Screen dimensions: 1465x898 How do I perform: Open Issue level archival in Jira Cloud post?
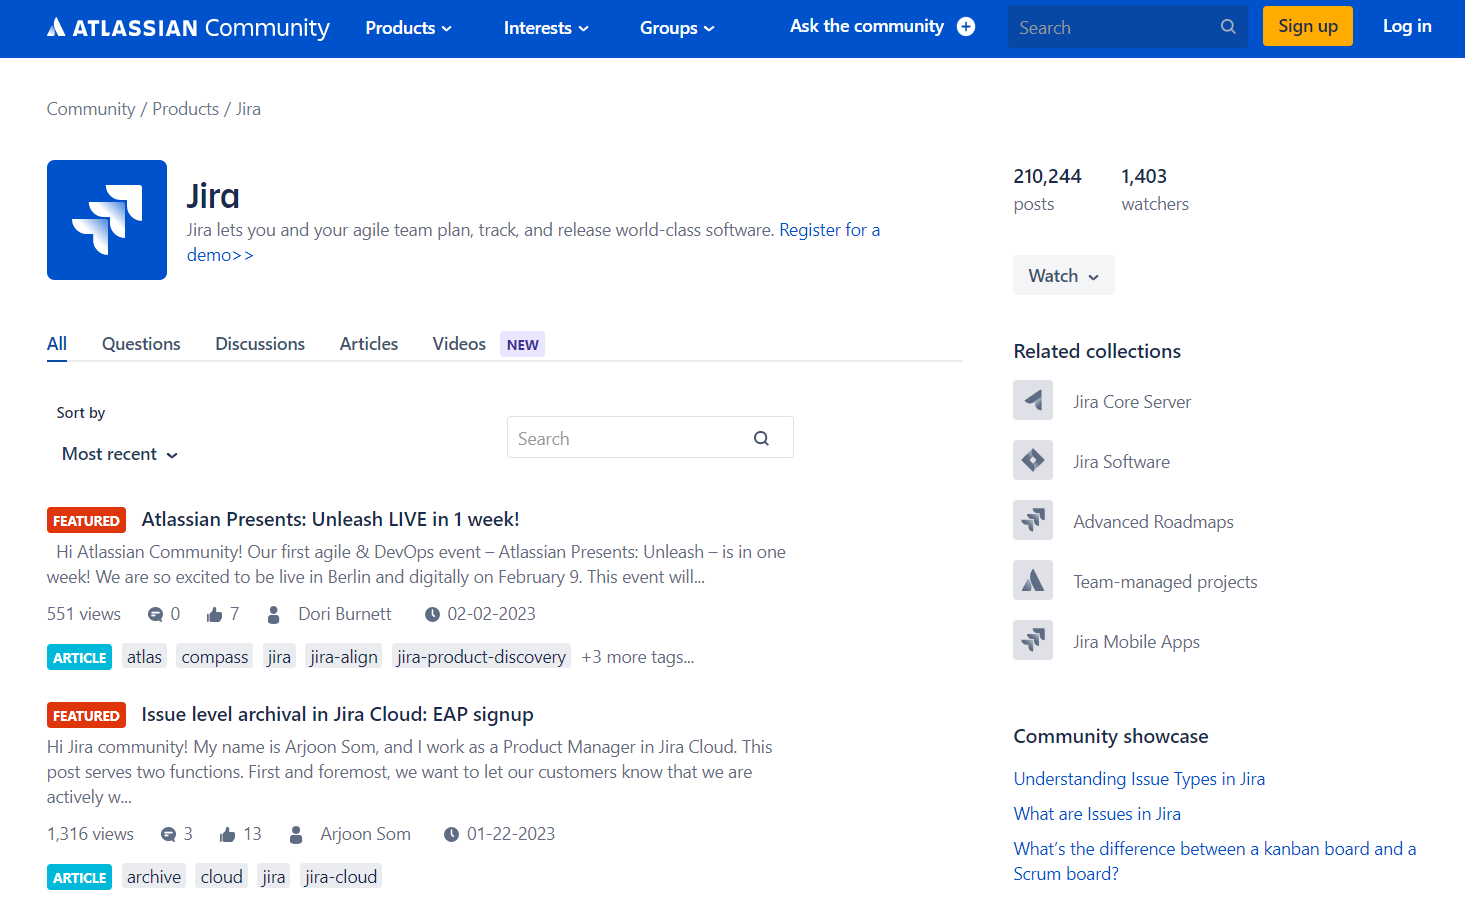click(x=337, y=714)
